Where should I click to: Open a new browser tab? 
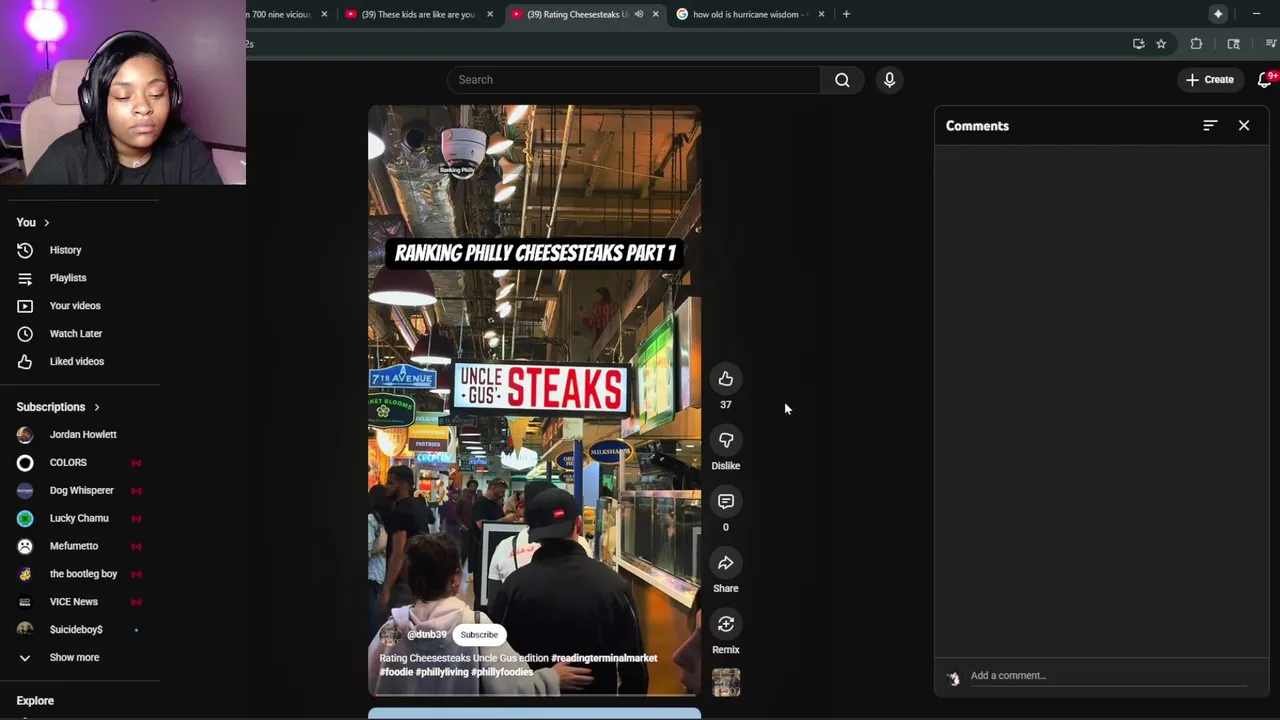coord(846,14)
